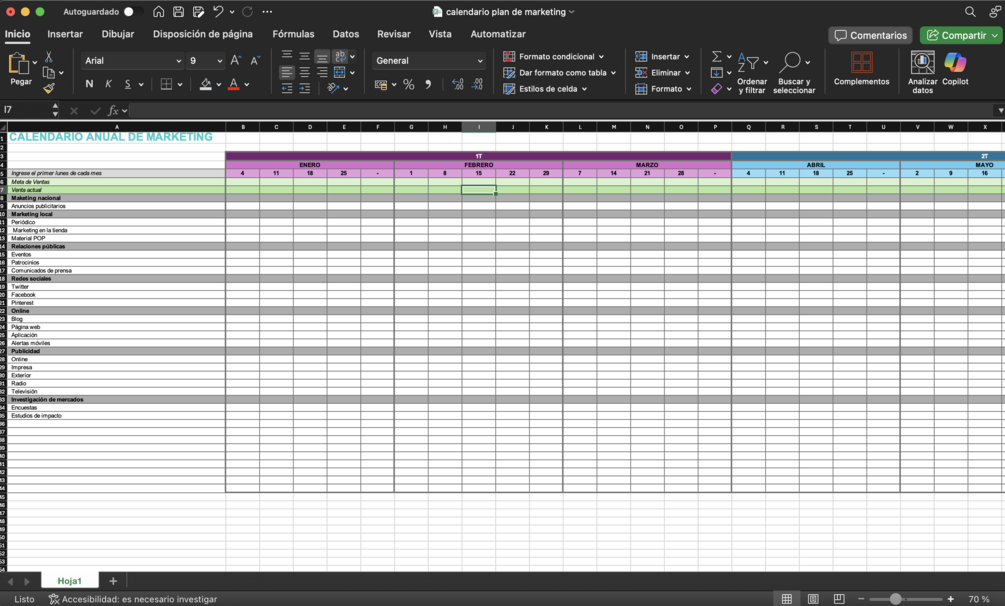Viewport: 1005px width, 606px height.
Task: Open the Revisar tab
Action: (x=394, y=34)
